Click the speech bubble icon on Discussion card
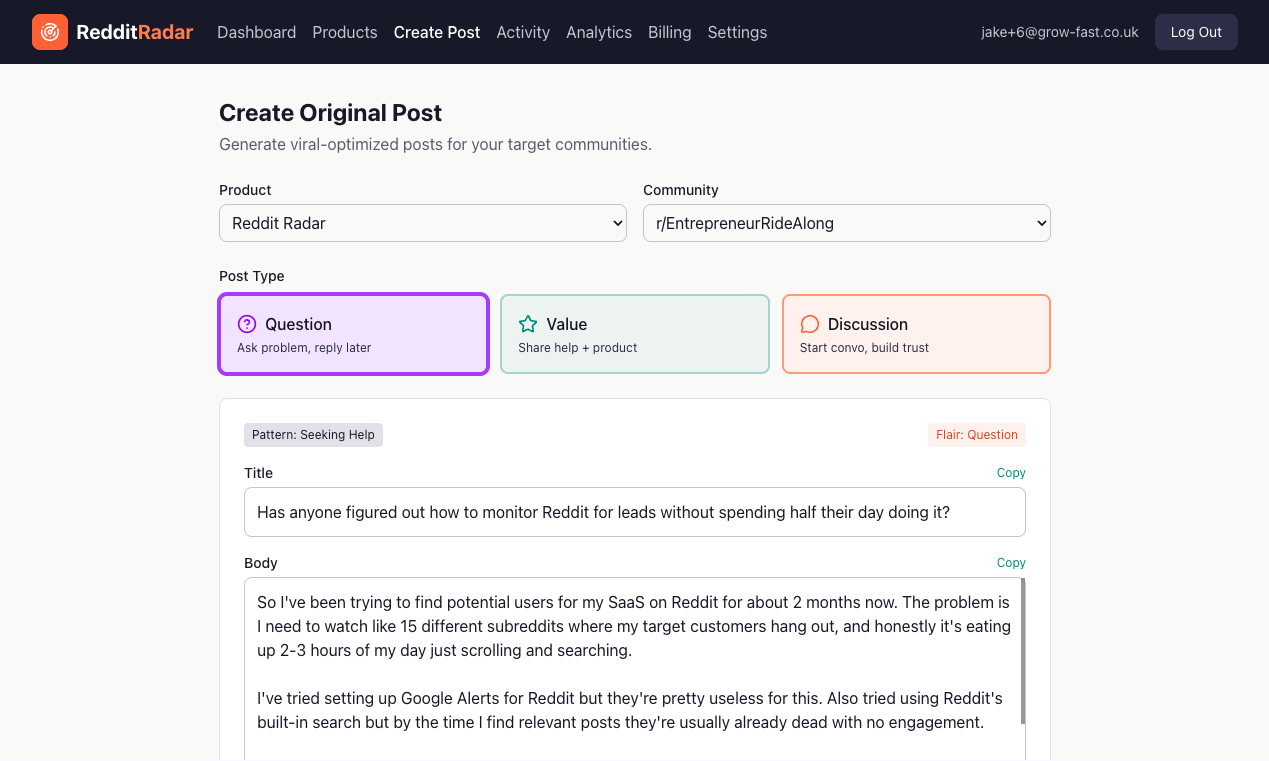This screenshot has width=1269, height=761. (x=809, y=323)
